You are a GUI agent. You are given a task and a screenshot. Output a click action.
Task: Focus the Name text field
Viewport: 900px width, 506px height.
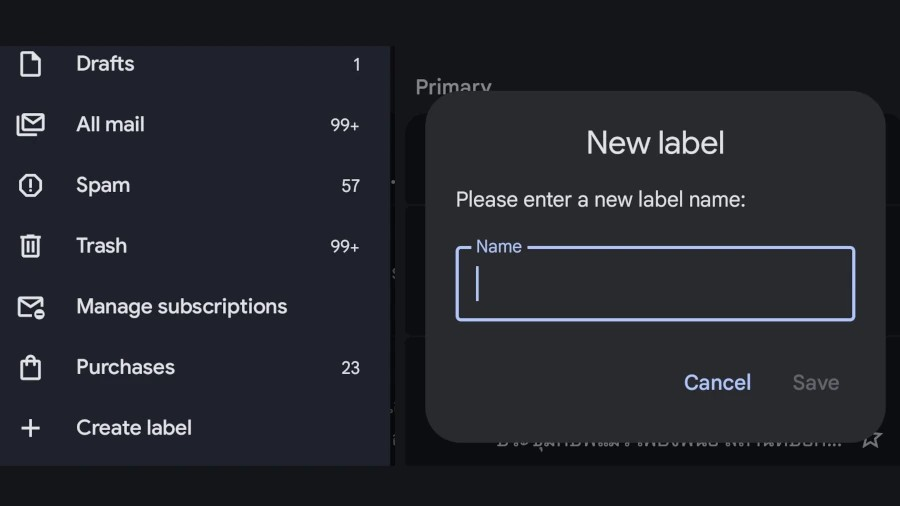click(655, 285)
